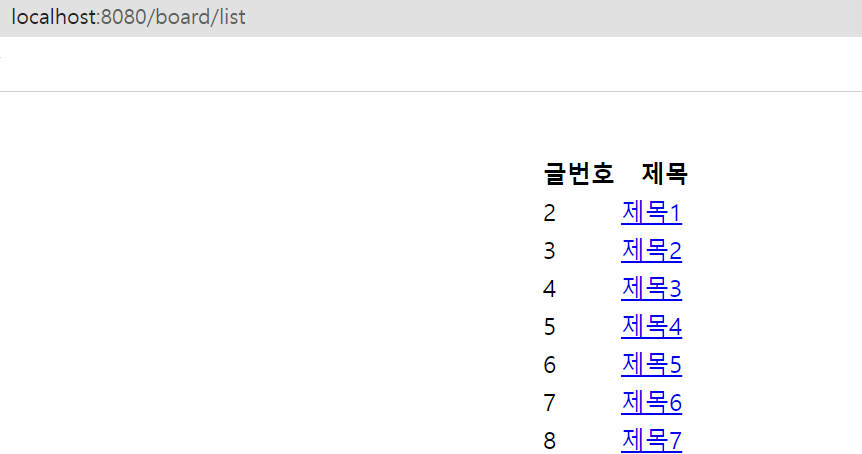Click the localhost:8080/board/list address bar
862x454 pixels.
(x=129, y=17)
